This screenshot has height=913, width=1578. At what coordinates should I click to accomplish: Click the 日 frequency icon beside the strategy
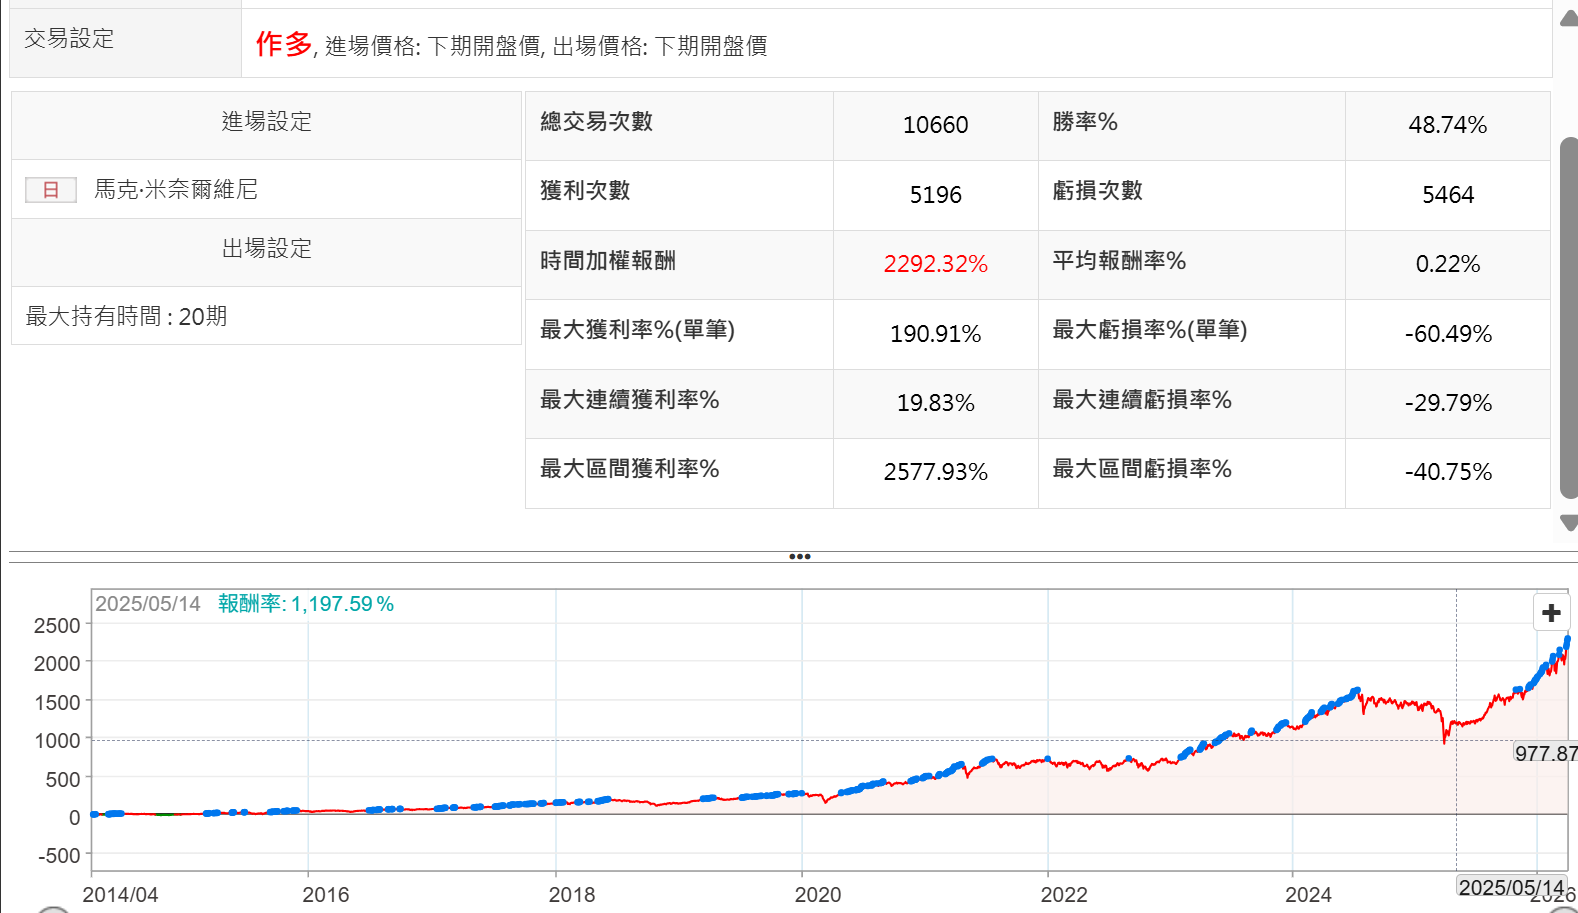coord(51,190)
